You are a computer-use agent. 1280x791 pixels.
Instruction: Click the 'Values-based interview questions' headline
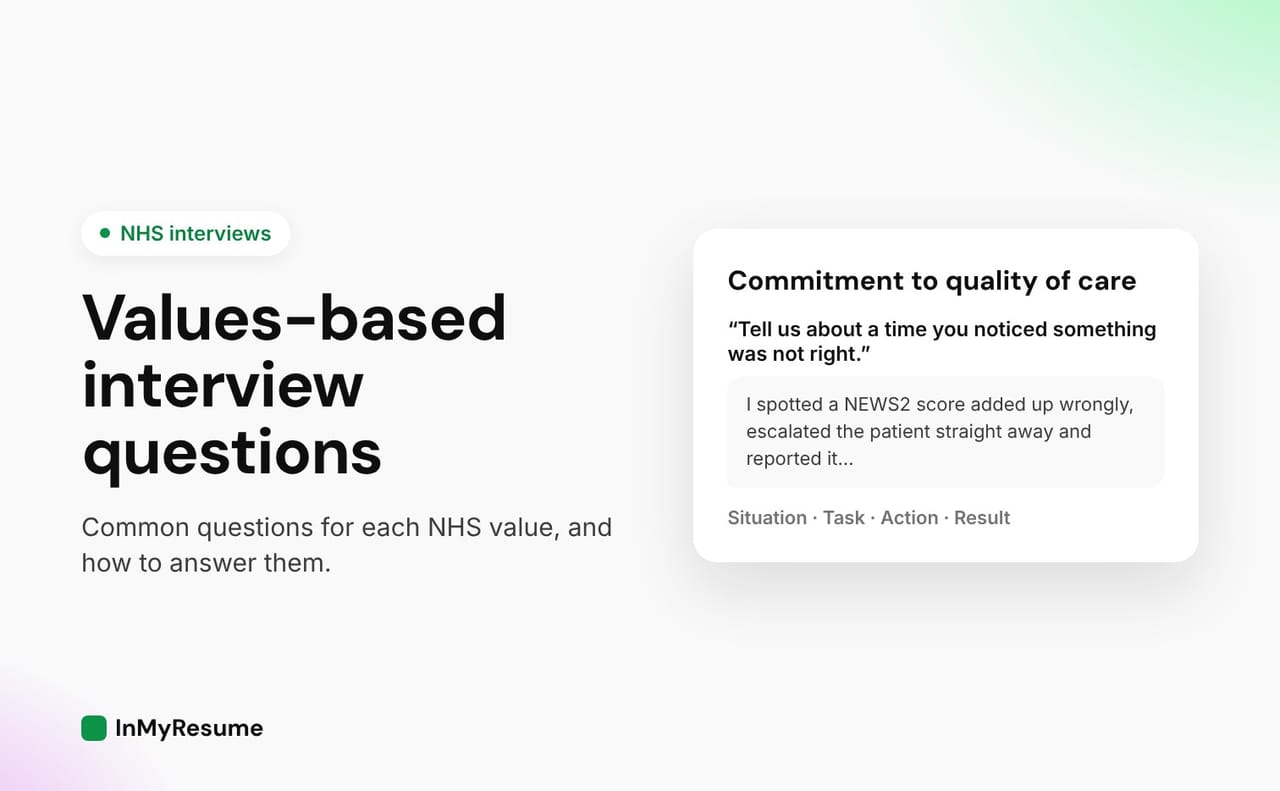coord(294,385)
